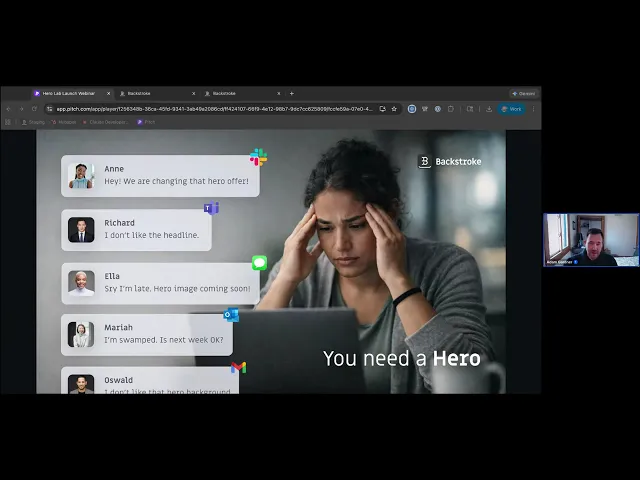This screenshot has height=480, width=640.
Task: Bookmark this page with the star
Action: pos(394,109)
